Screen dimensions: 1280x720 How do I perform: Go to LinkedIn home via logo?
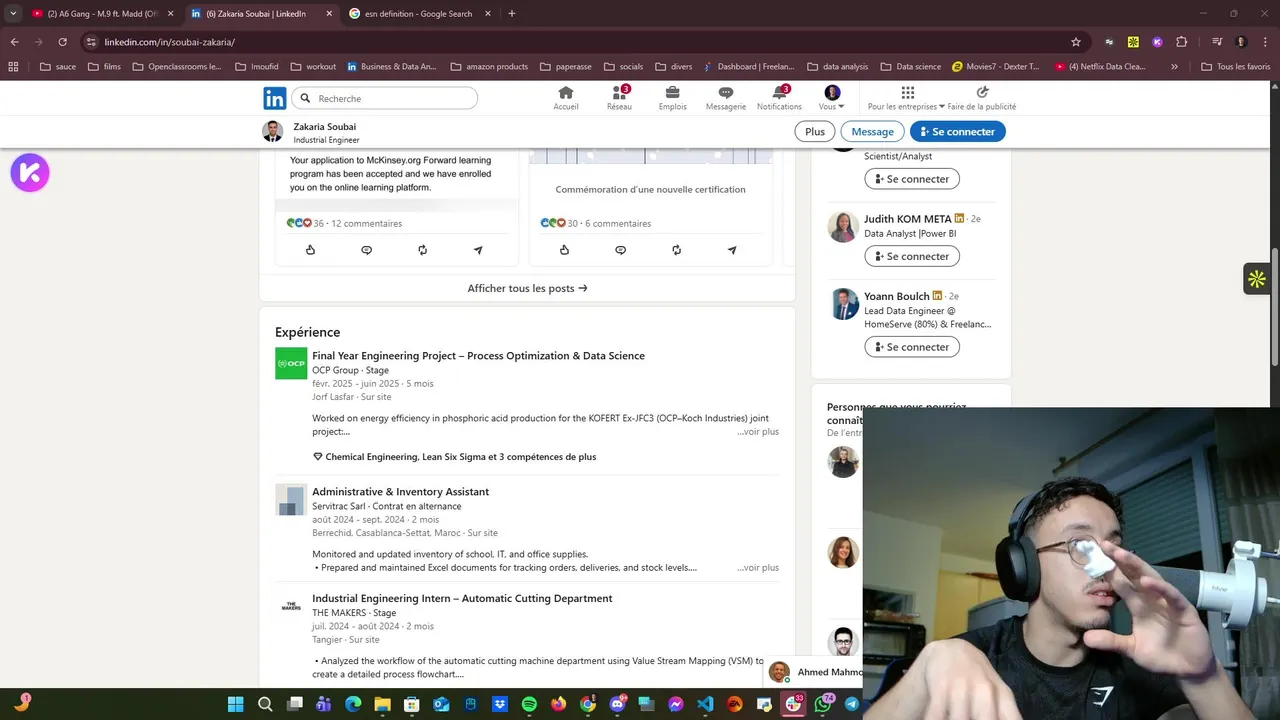pos(274,98)
